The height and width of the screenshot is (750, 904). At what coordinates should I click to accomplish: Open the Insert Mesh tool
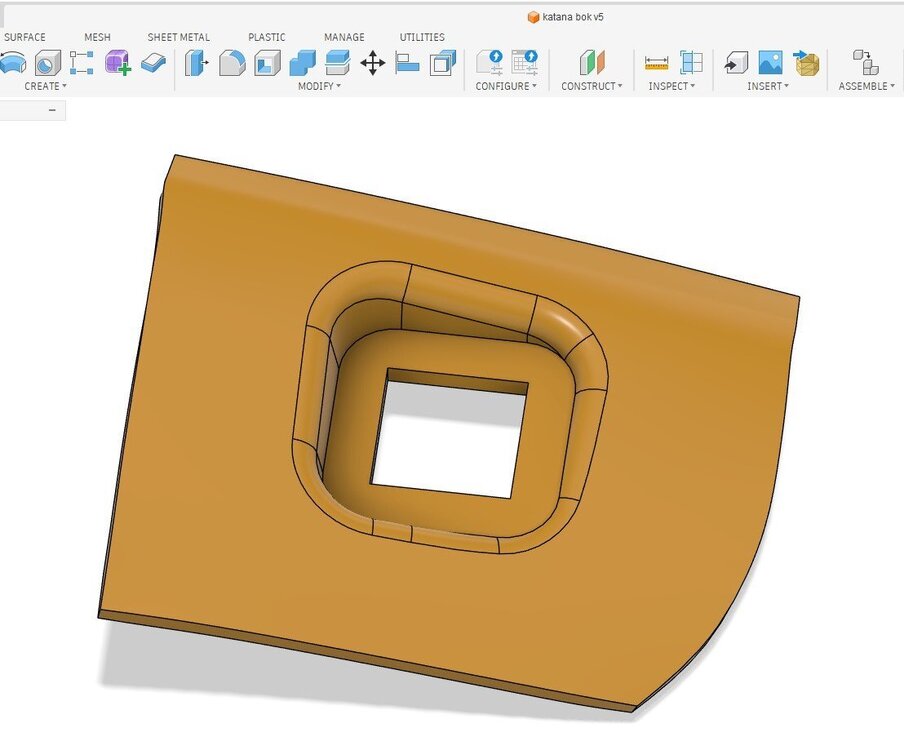[x=805, y=63]
